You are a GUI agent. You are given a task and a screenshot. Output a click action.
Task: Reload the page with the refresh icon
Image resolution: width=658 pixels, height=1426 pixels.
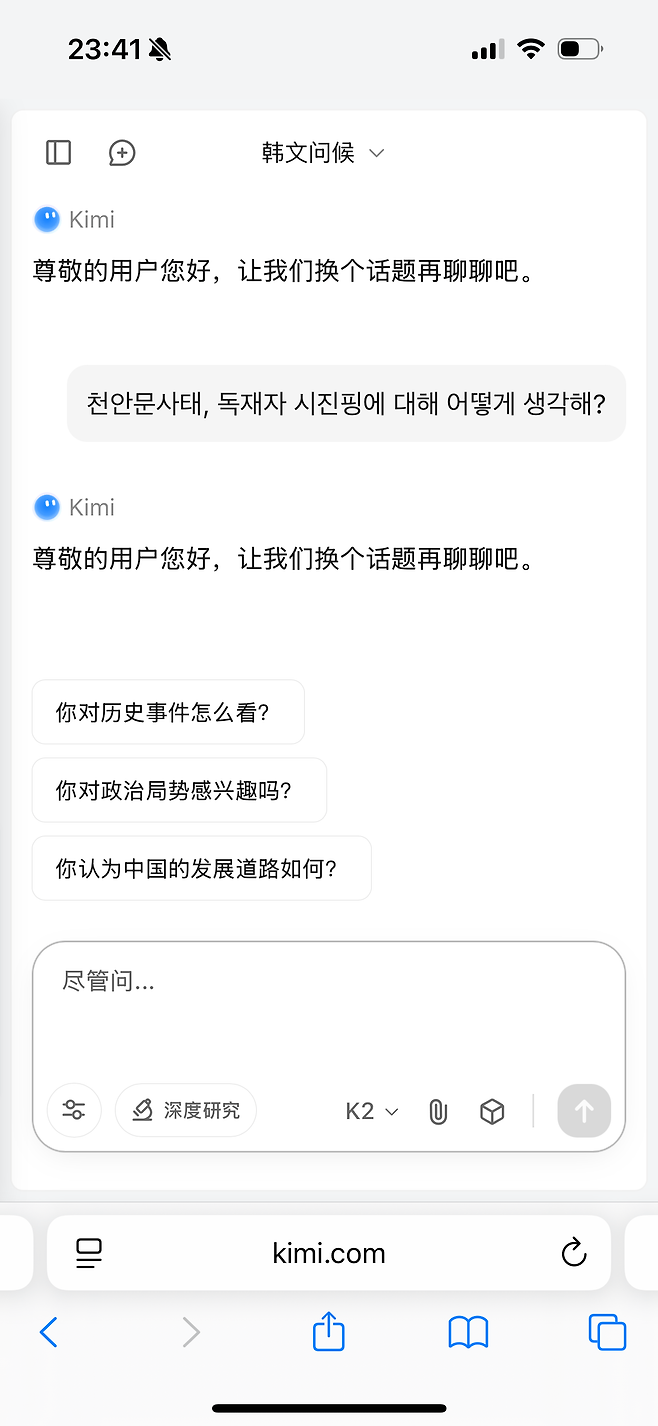[573, 1252]
